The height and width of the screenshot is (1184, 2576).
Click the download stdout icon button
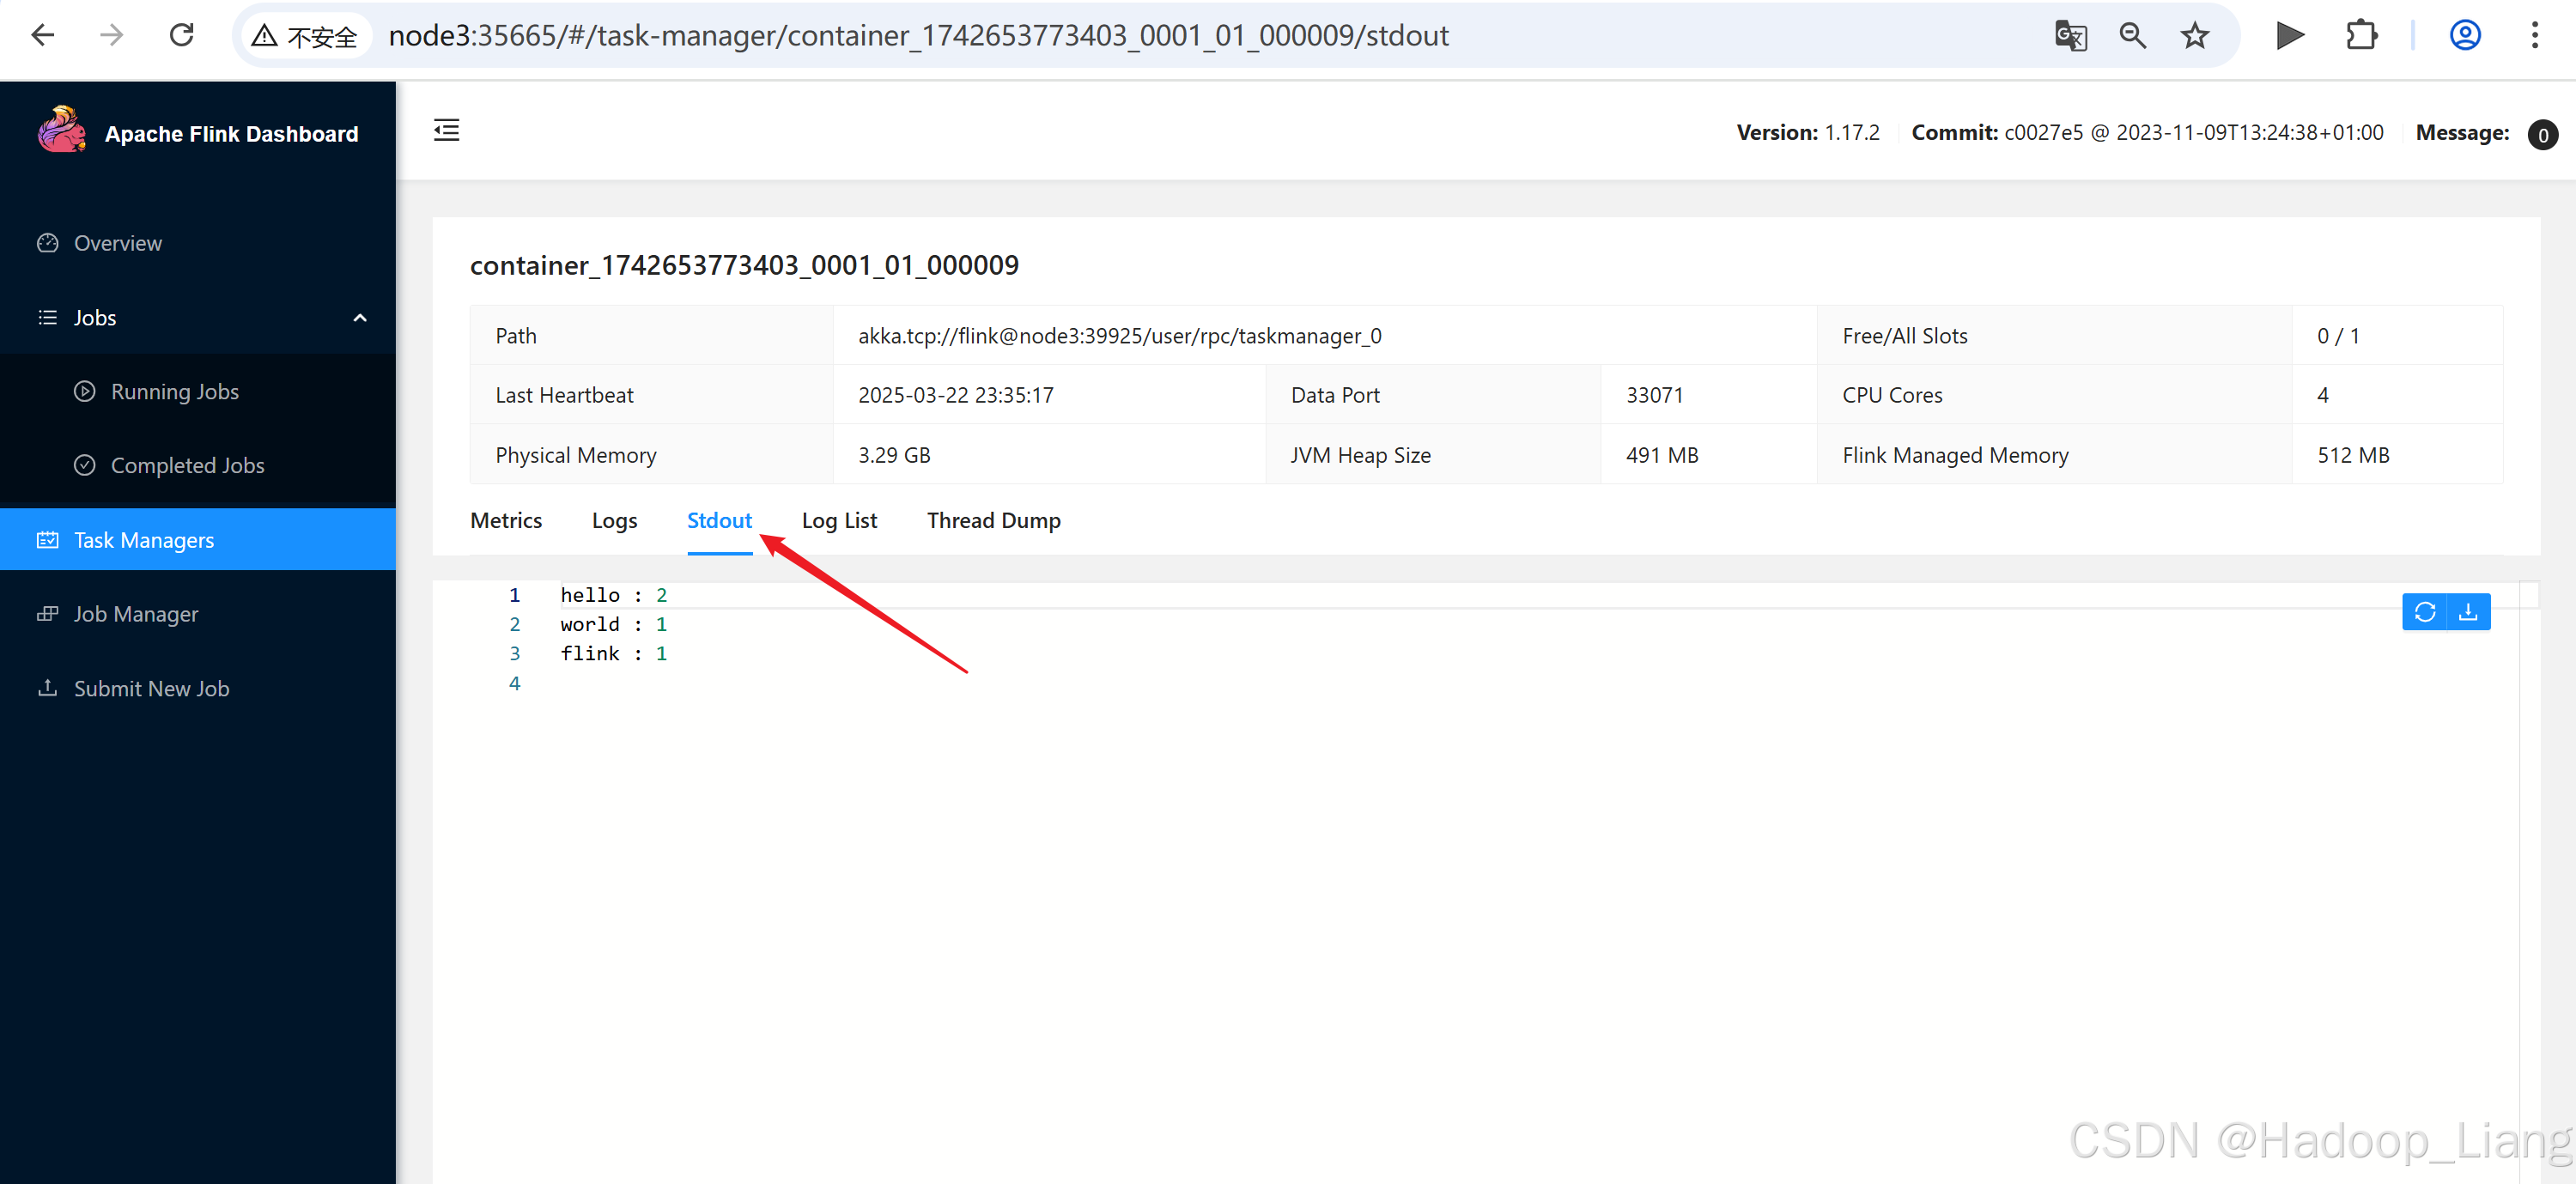coord(2468,612)
